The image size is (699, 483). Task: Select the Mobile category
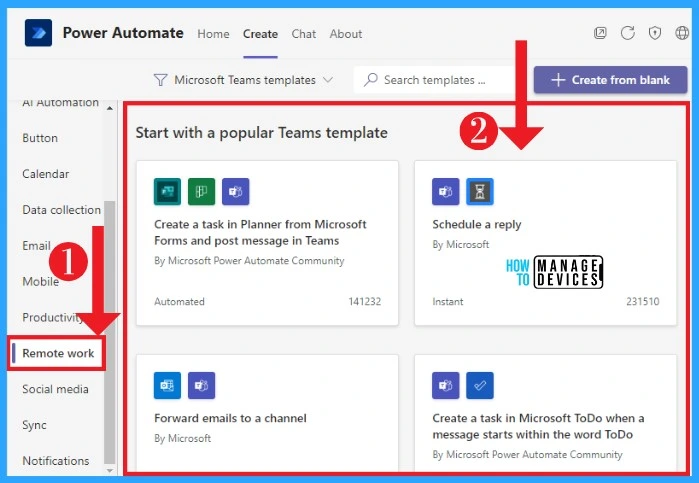pos(41,281)
